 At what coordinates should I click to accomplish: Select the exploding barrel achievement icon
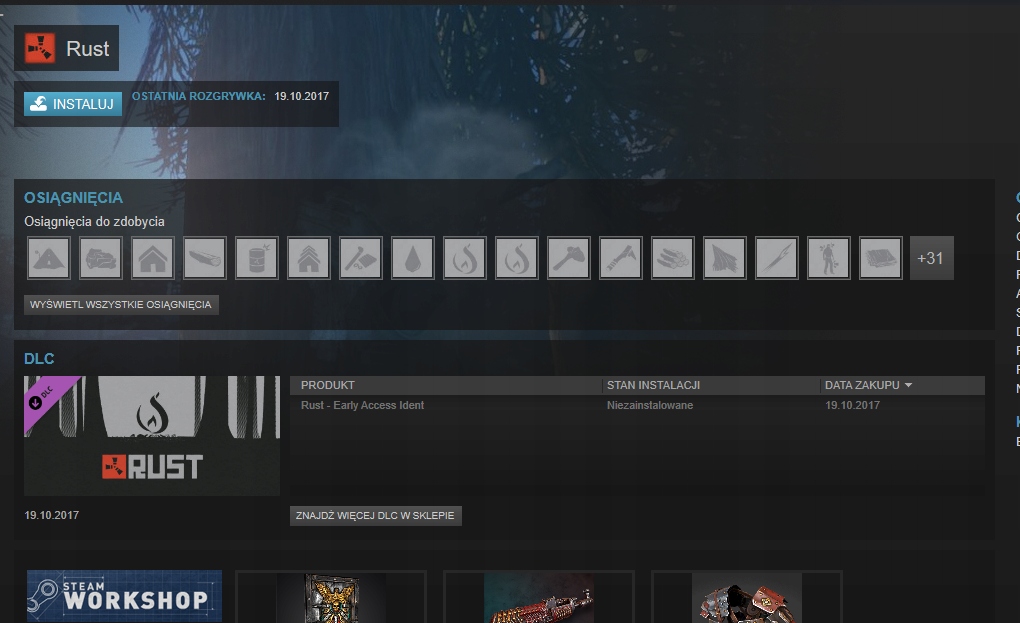click(257, 258)
